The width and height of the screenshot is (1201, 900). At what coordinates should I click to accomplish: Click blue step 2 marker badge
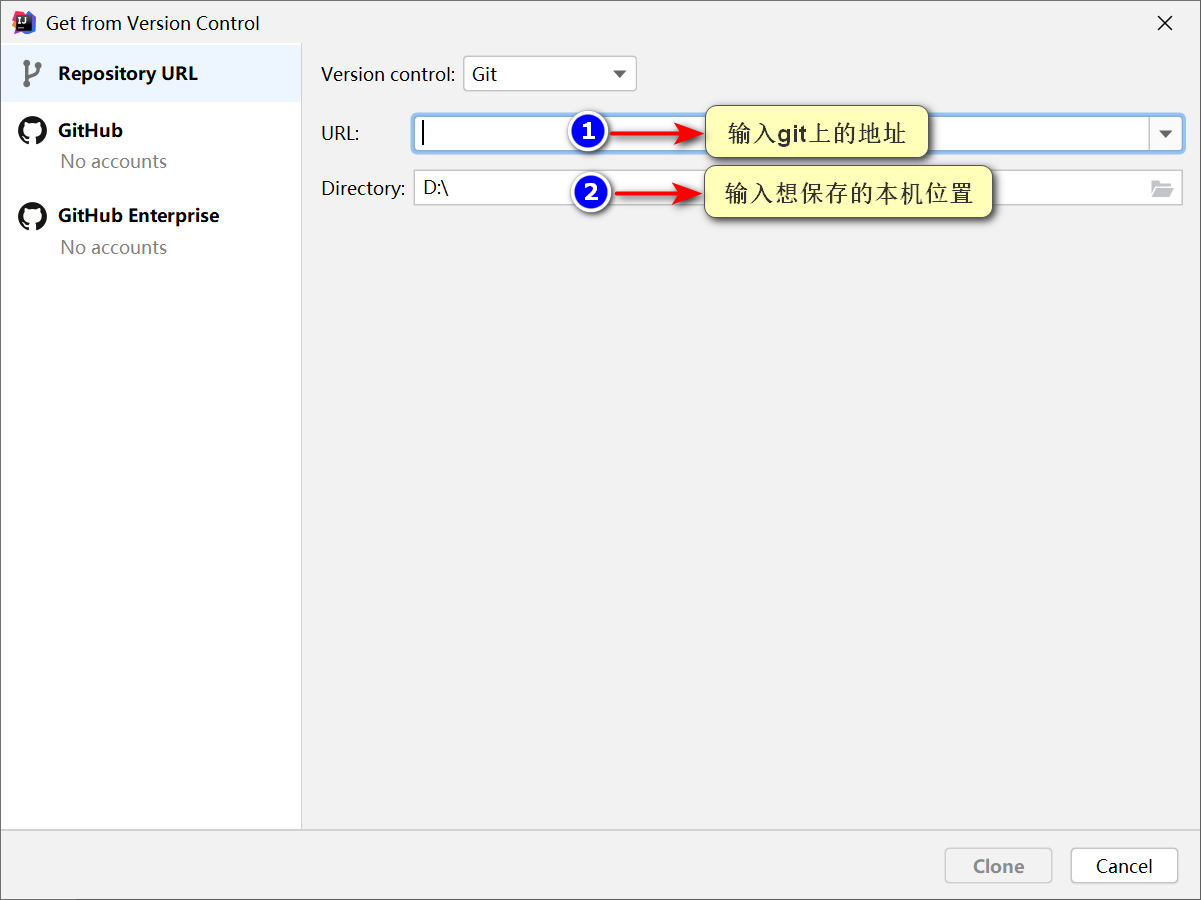[x=591, y=192]
